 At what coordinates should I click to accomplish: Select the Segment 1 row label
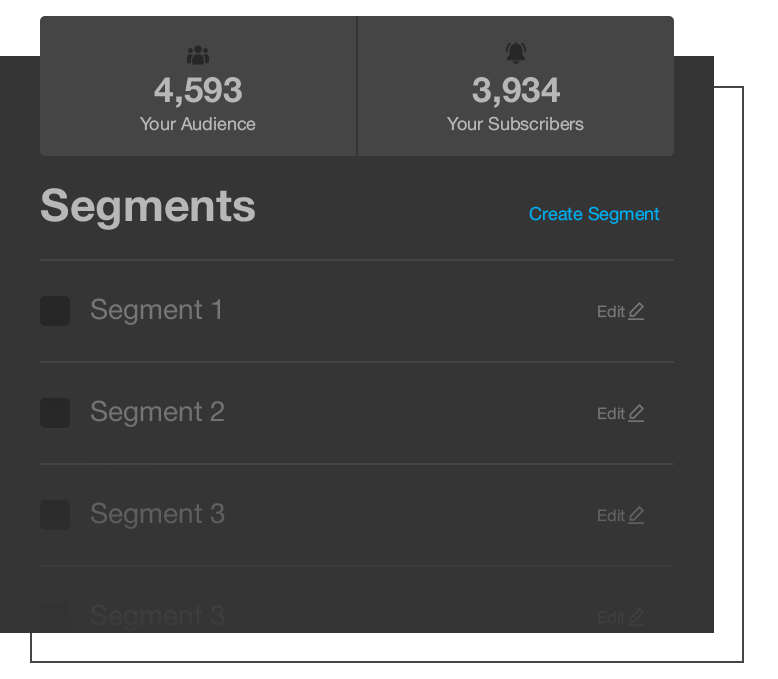pyautogui.click(x=156, y=310)
